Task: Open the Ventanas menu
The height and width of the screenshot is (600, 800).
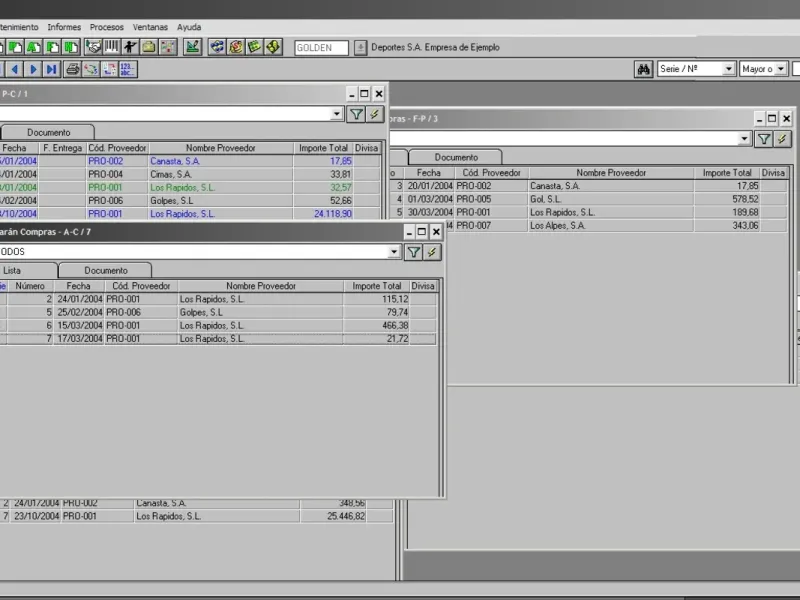Action: pos(150,27)
